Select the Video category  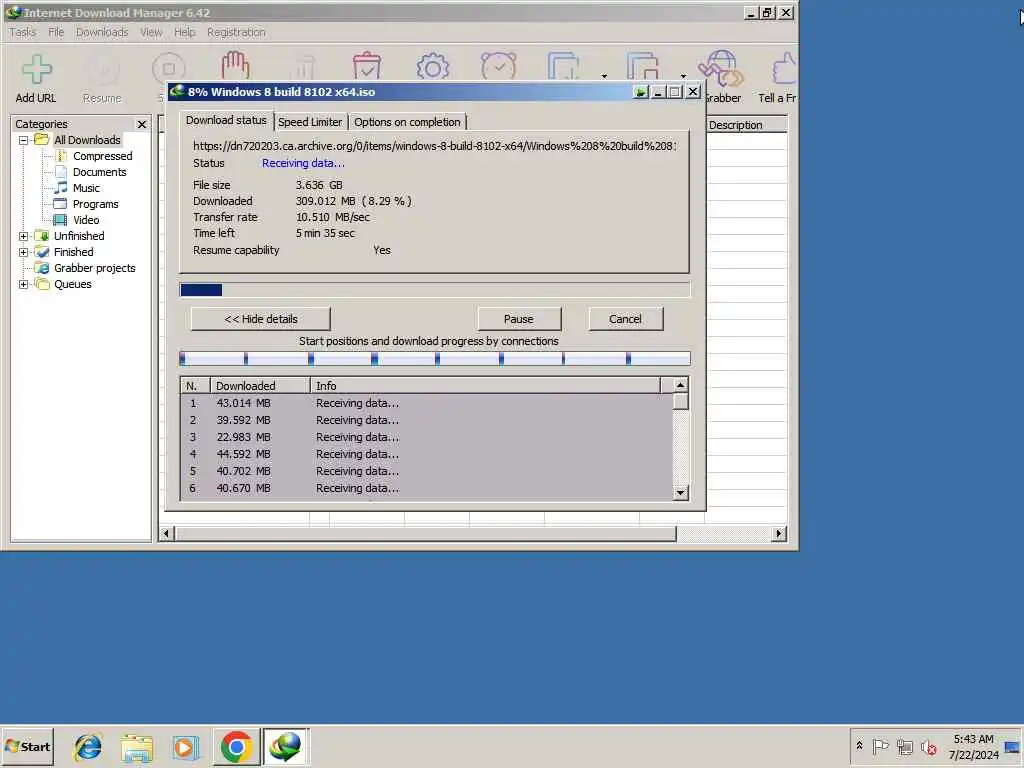[x=86, y=220]
